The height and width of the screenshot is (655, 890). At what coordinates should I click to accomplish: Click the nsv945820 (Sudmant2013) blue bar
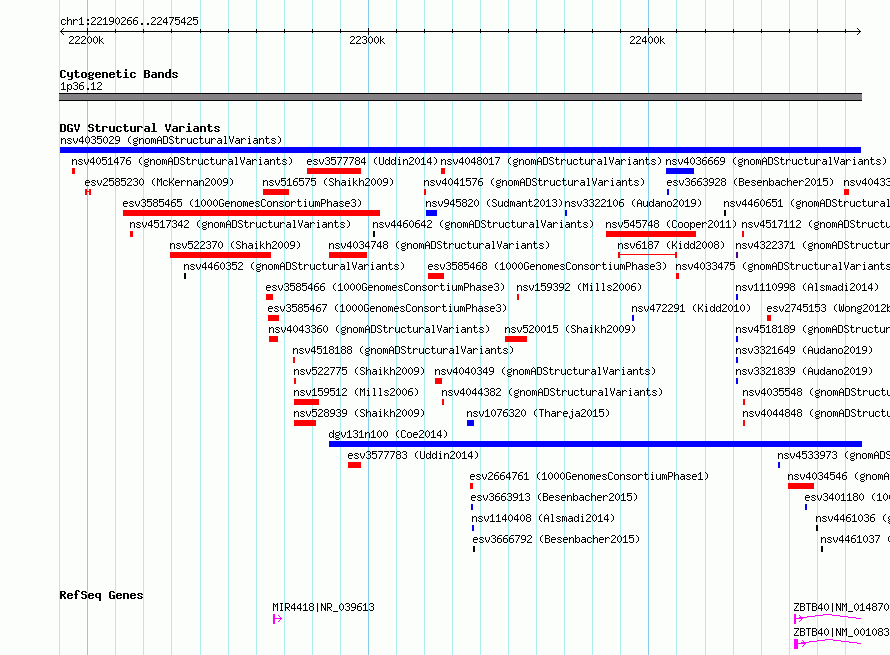(x=431, y=213)
